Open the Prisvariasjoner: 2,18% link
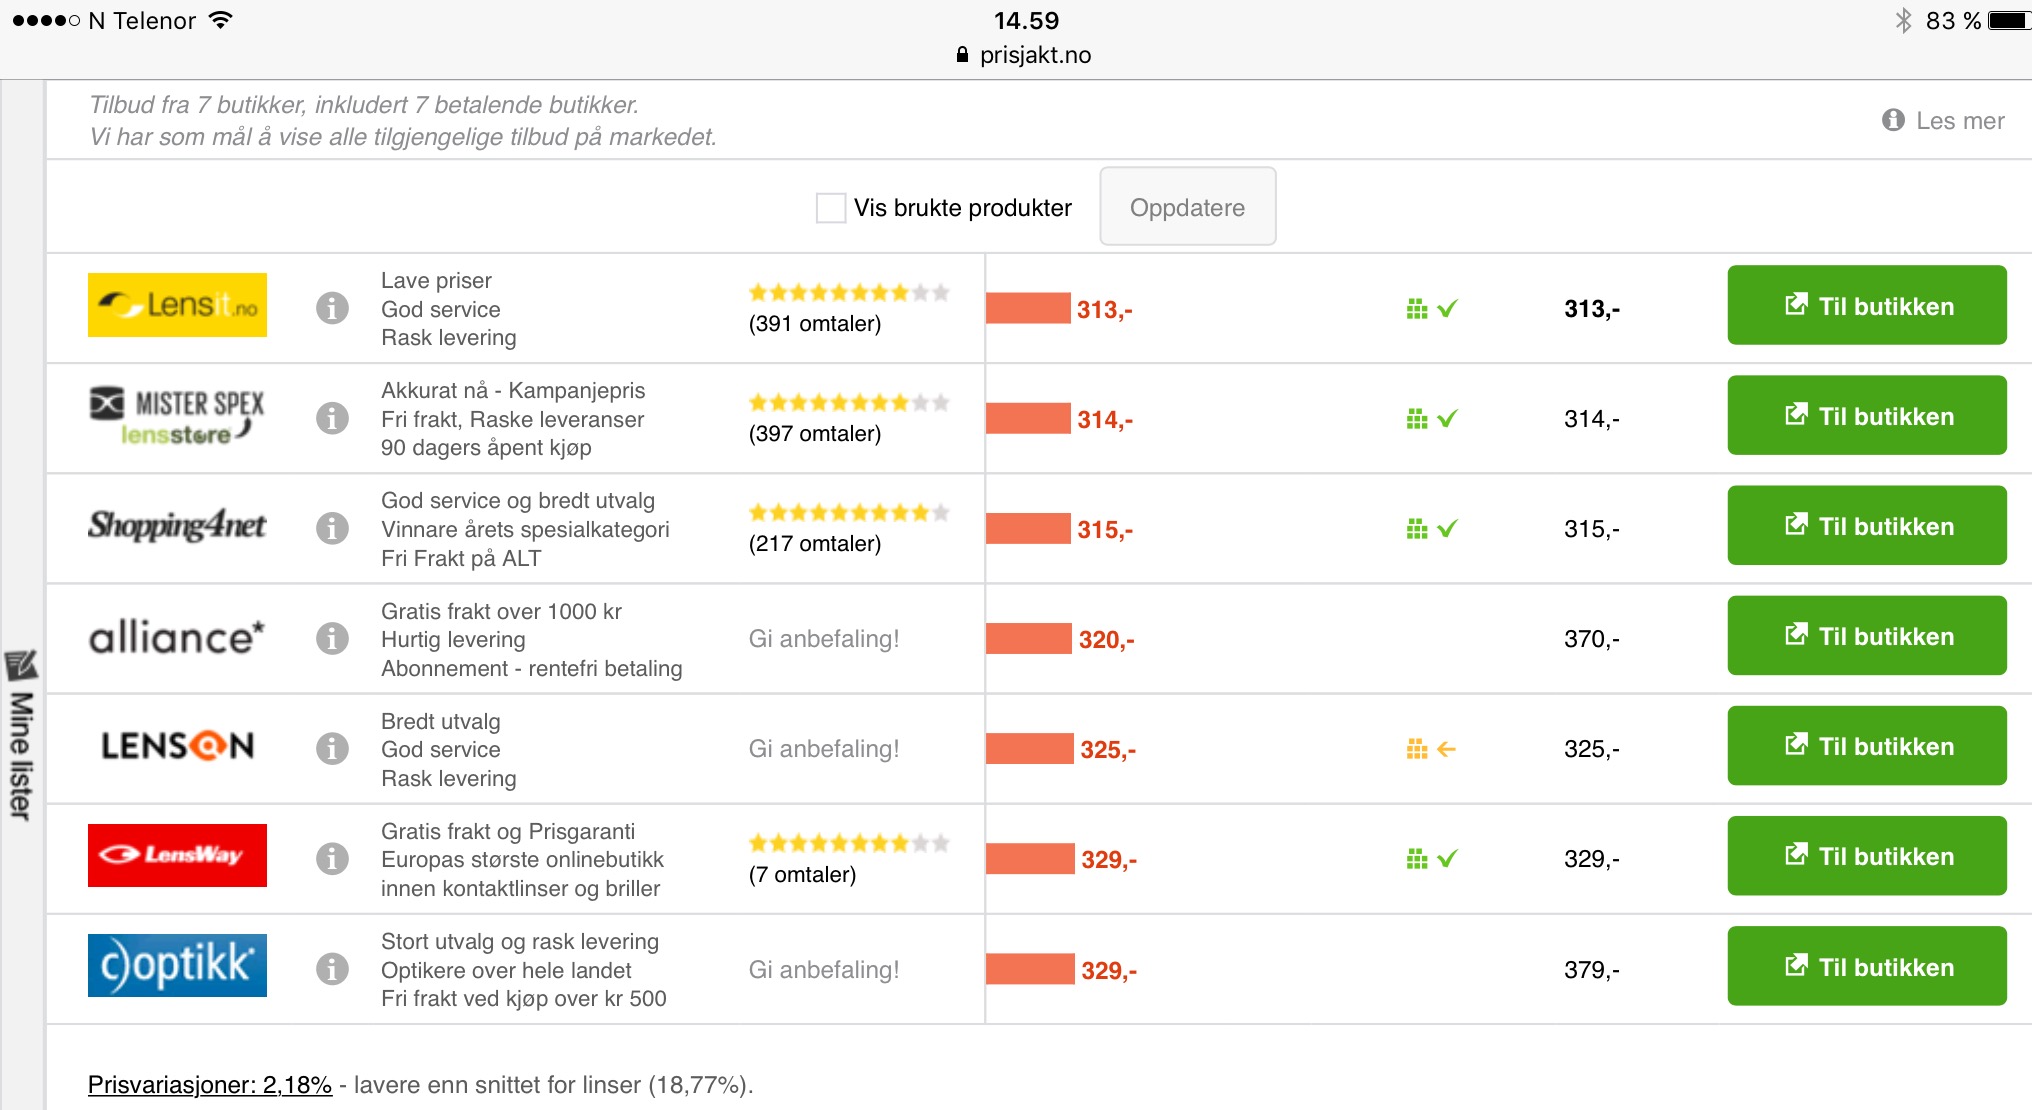Screen dimensions: 2032x1110 click(210, 1085)
